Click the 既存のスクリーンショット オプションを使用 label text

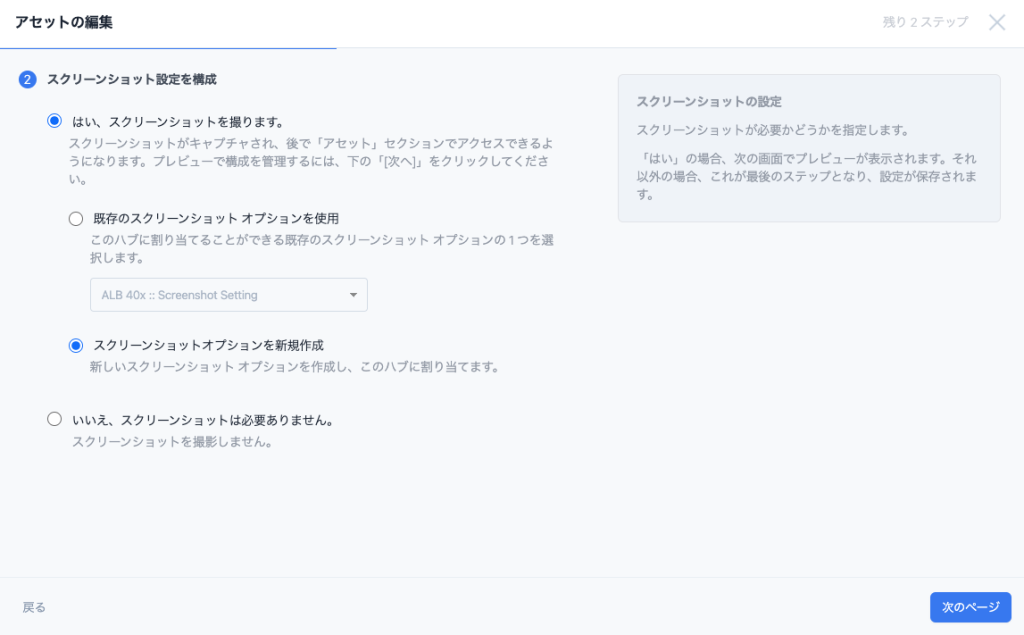click(216, 219)
